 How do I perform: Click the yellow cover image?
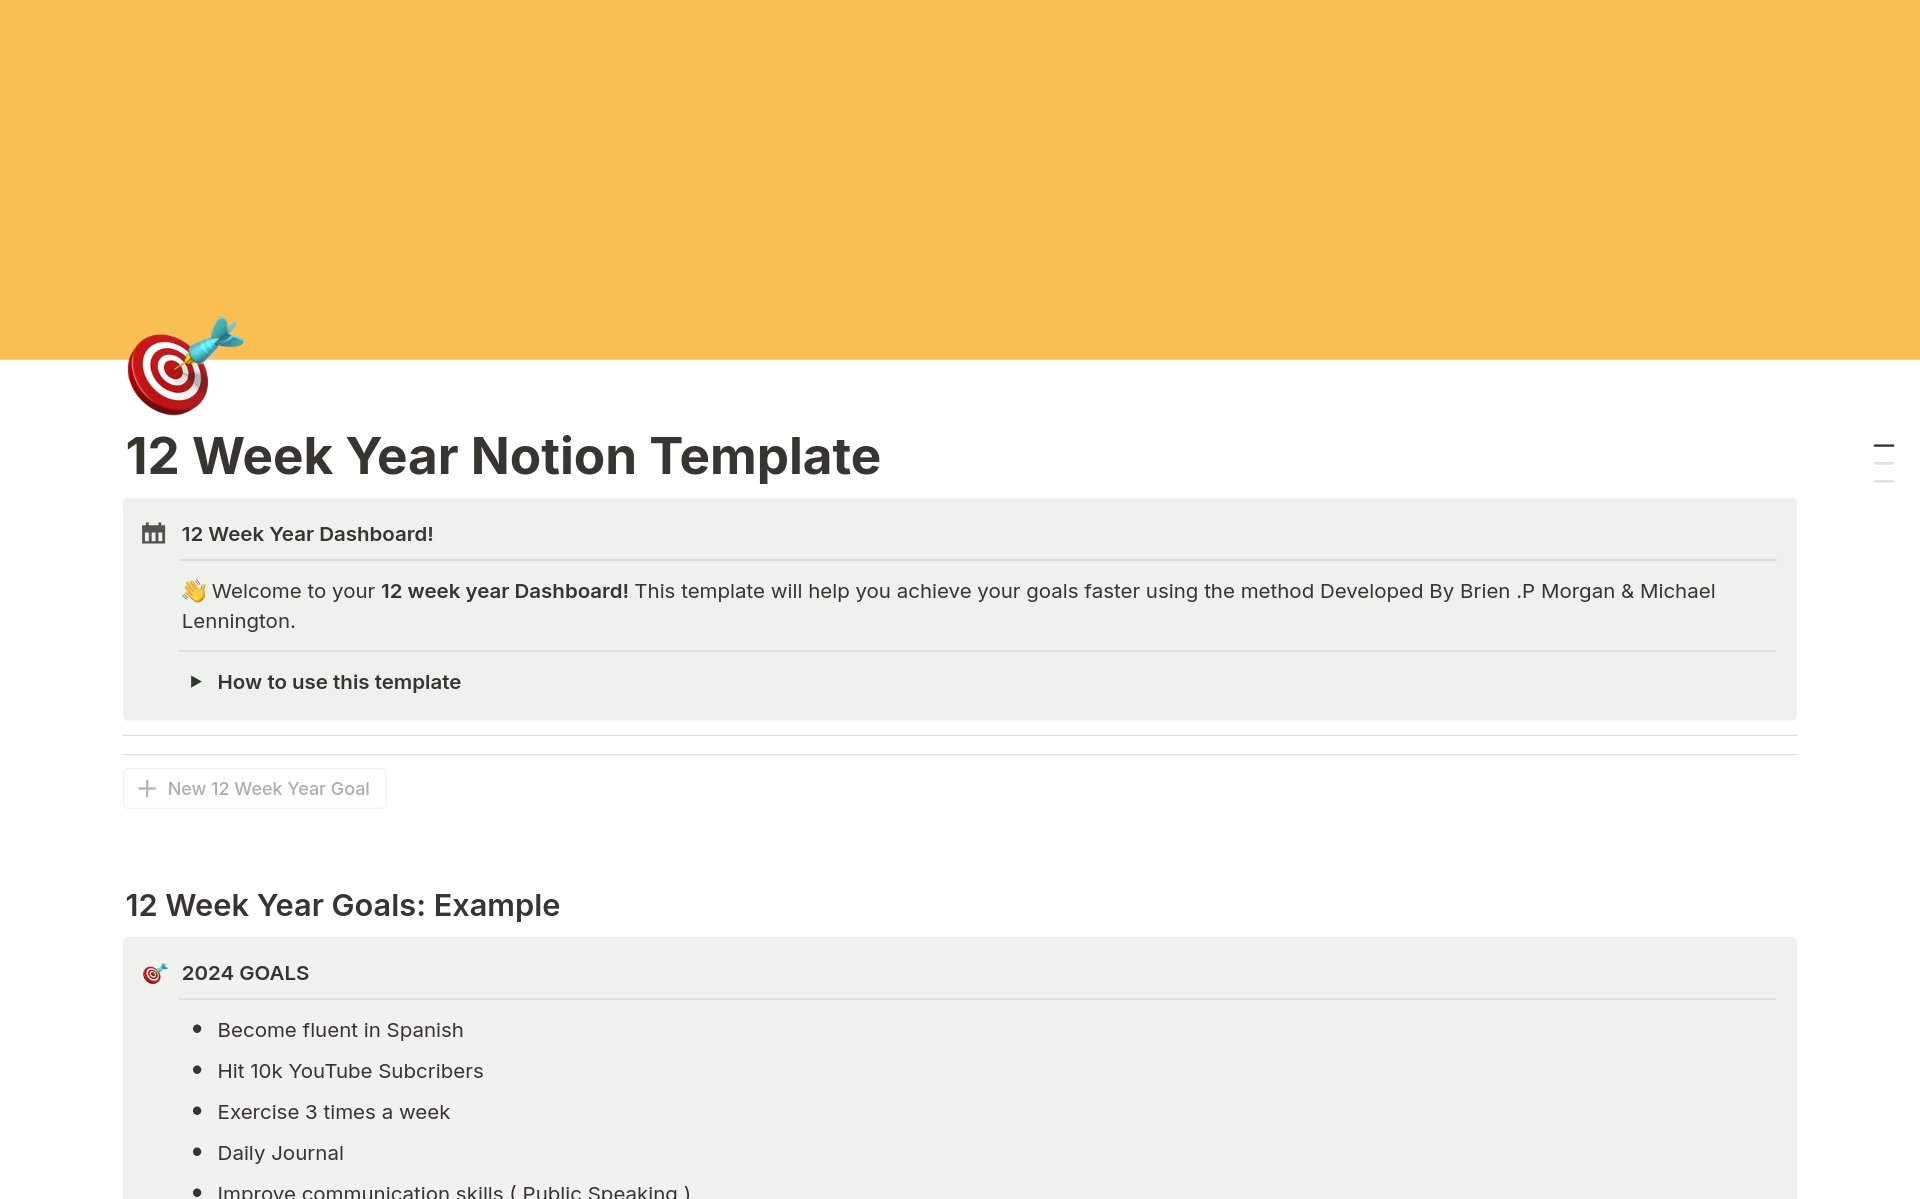pyautogui.click(x=960, y=170)
